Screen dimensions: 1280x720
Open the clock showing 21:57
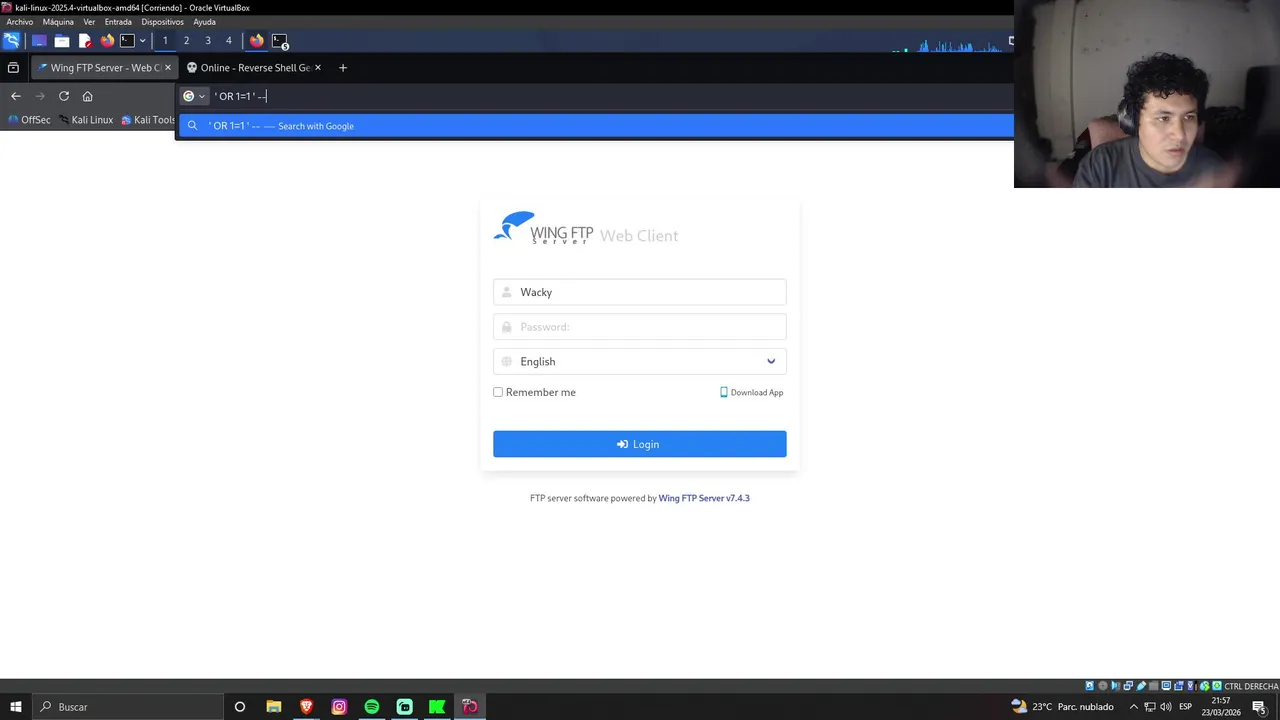(x=1221, y=707)
